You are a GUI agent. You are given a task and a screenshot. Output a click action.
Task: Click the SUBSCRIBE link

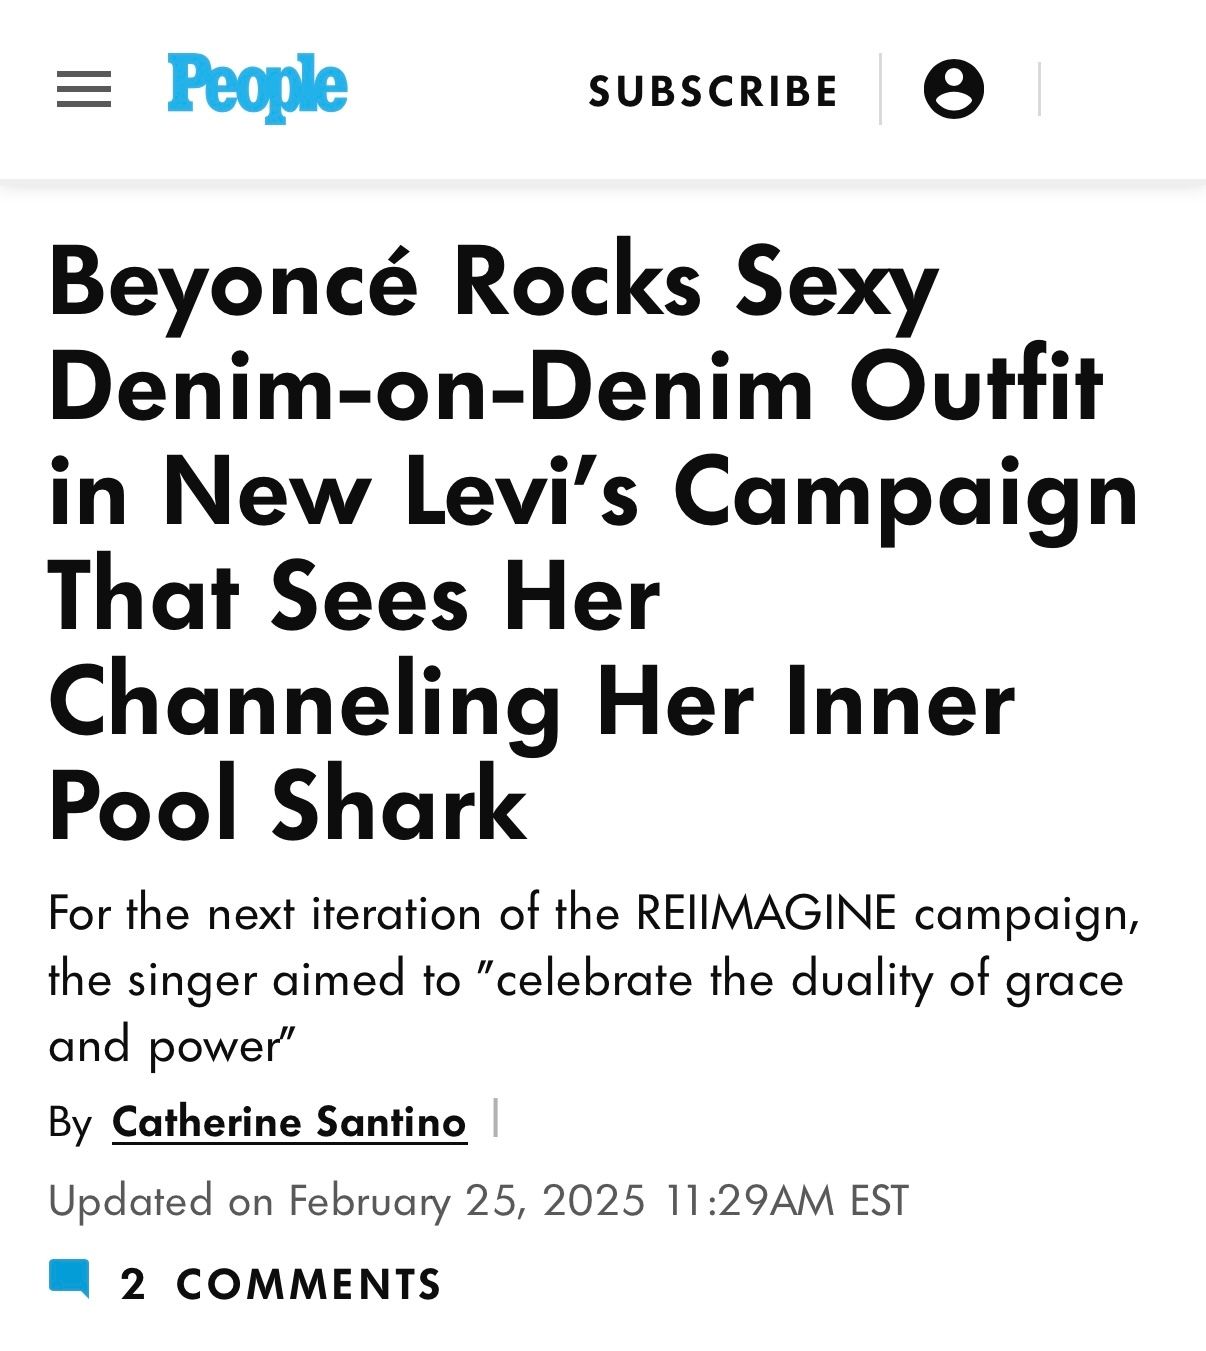point(713,91)
